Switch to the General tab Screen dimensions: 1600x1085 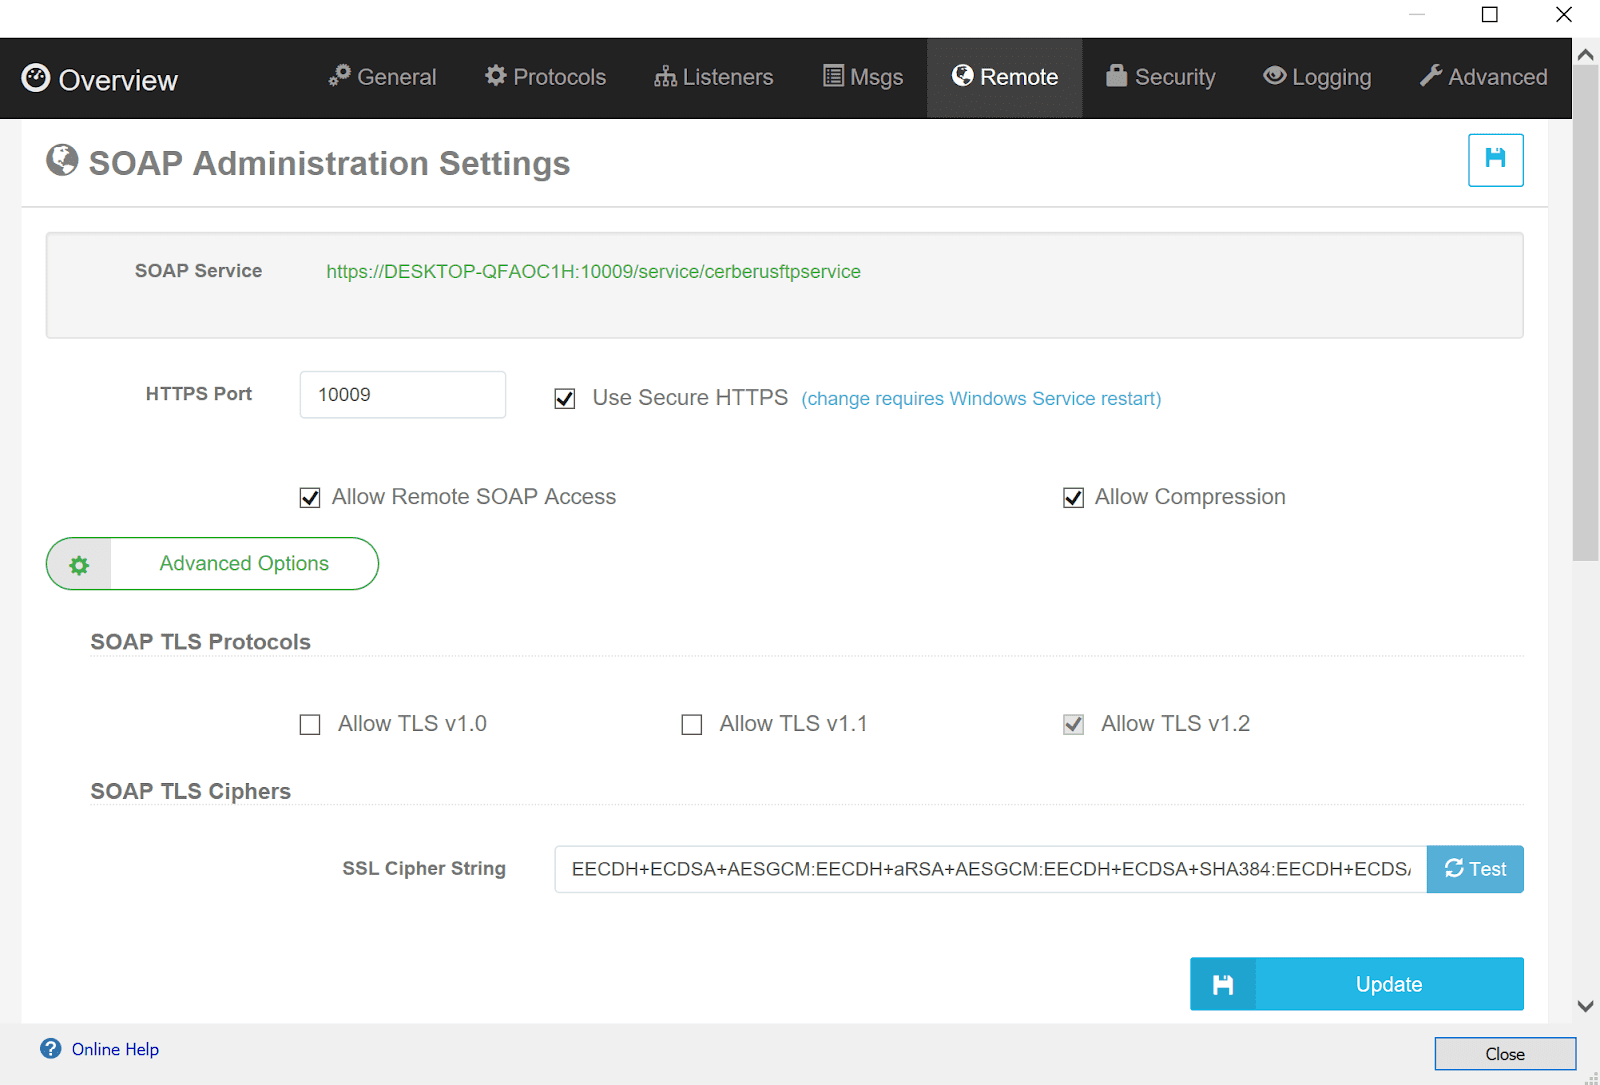[x=381, y=76]
